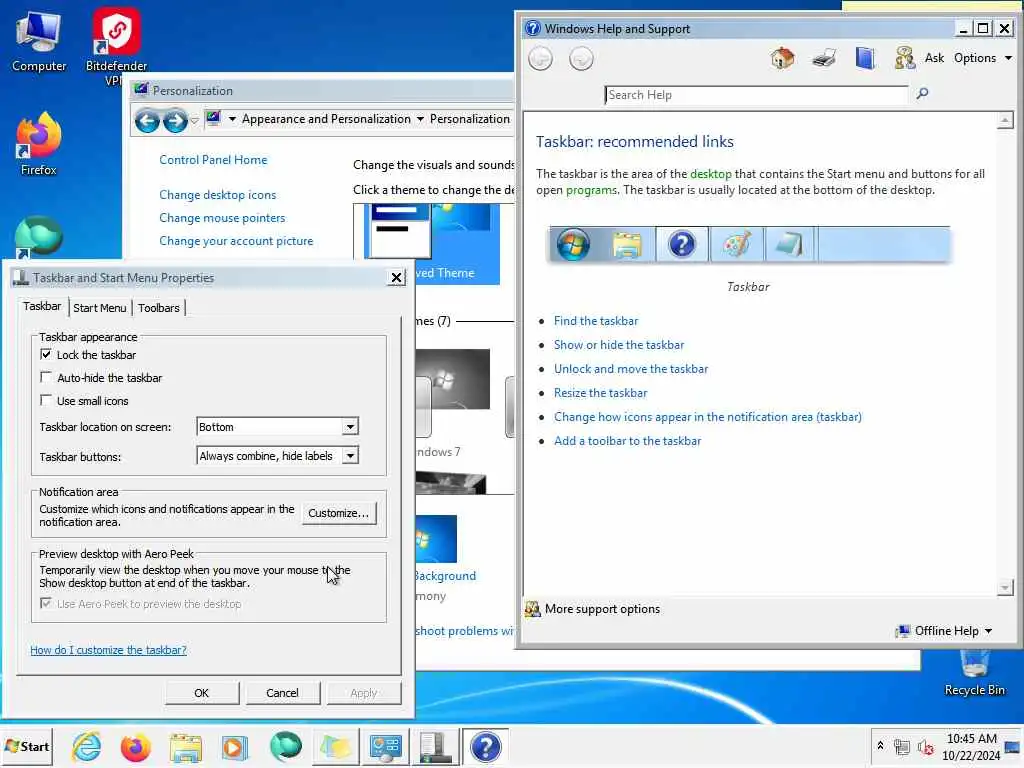Open the Computer desktop icon
Screen dimensions: 1024x768
pyautogui.click(x=39, y=42)
